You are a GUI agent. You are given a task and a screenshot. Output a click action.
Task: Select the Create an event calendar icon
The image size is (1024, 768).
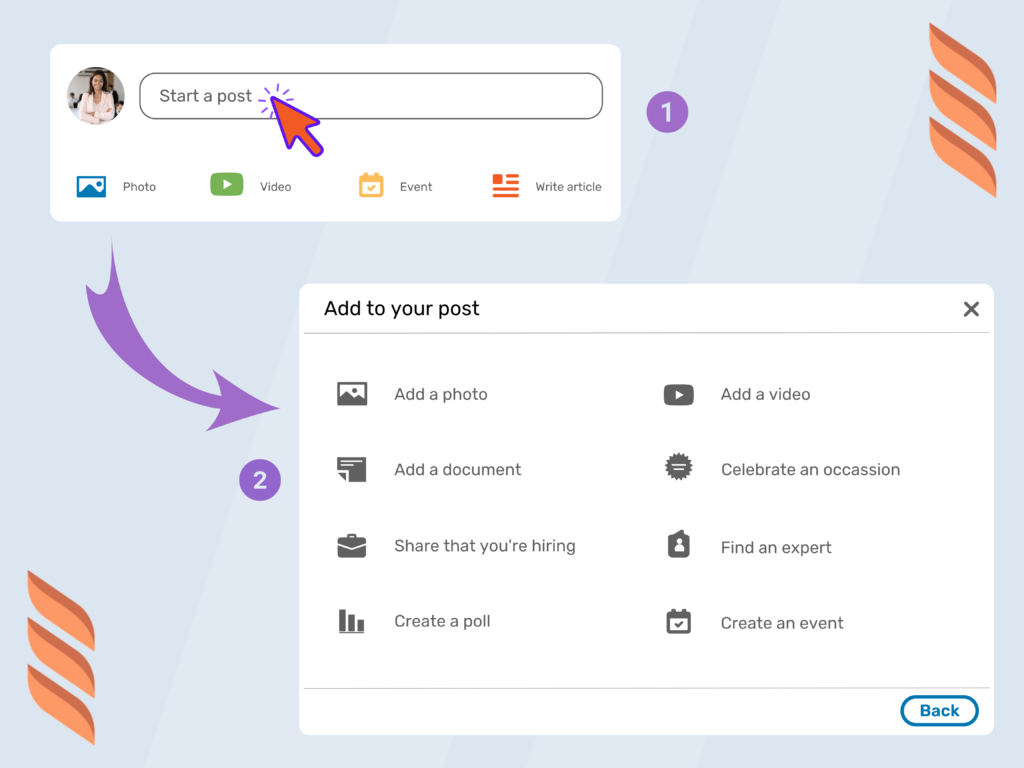pos(678,621)
